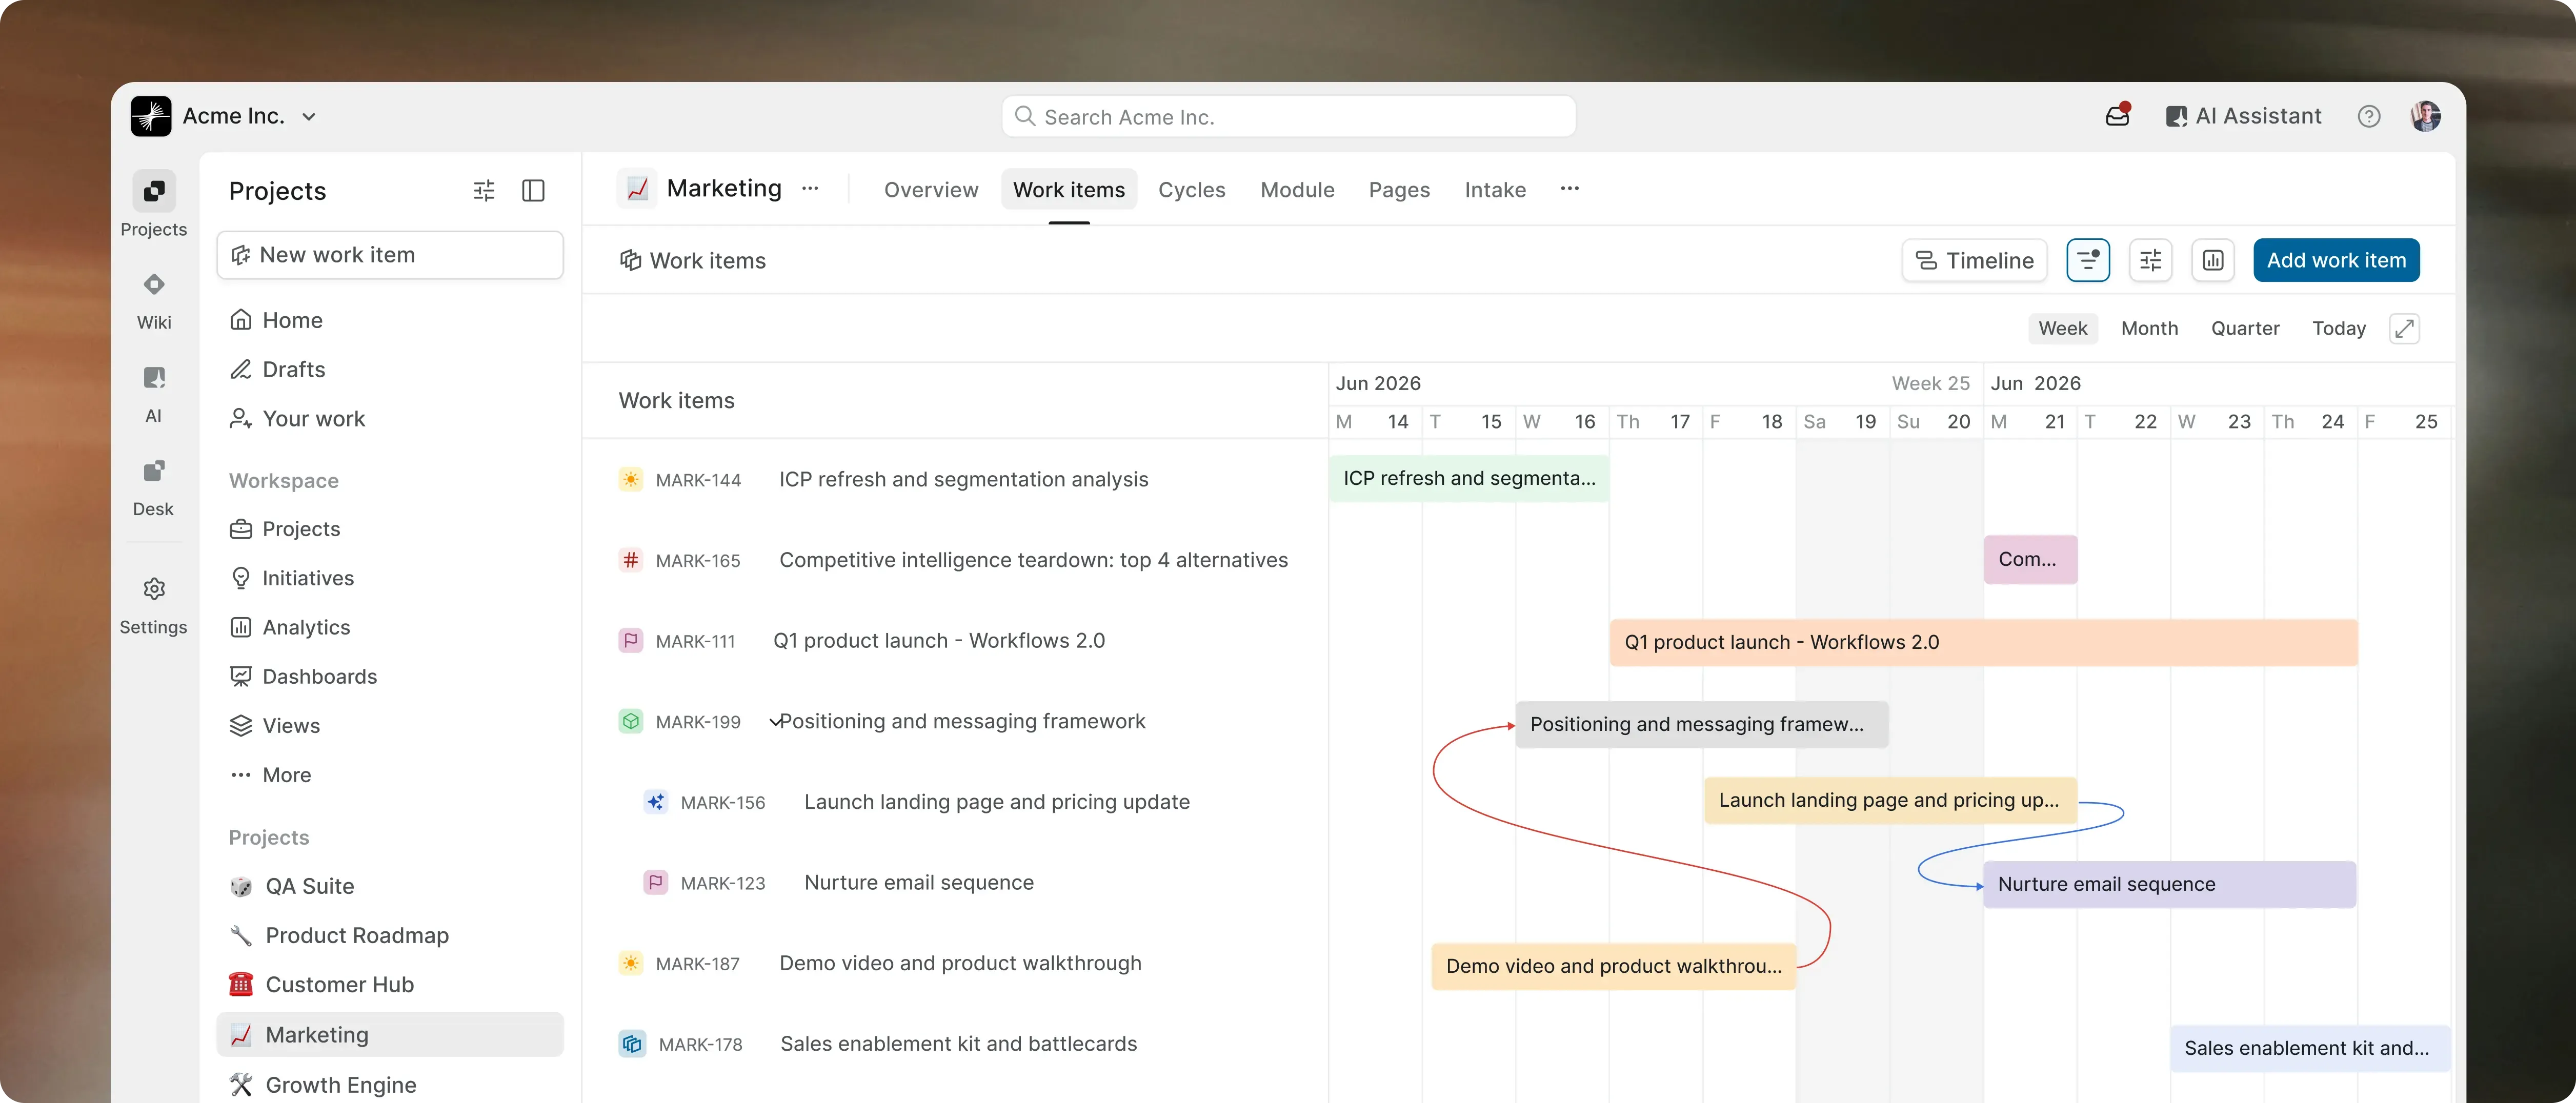Image resolution: width=2576 pixels, height=1103 pixels.
Task: Click the MARK-187 sun type icon
Action: (631, 963)
